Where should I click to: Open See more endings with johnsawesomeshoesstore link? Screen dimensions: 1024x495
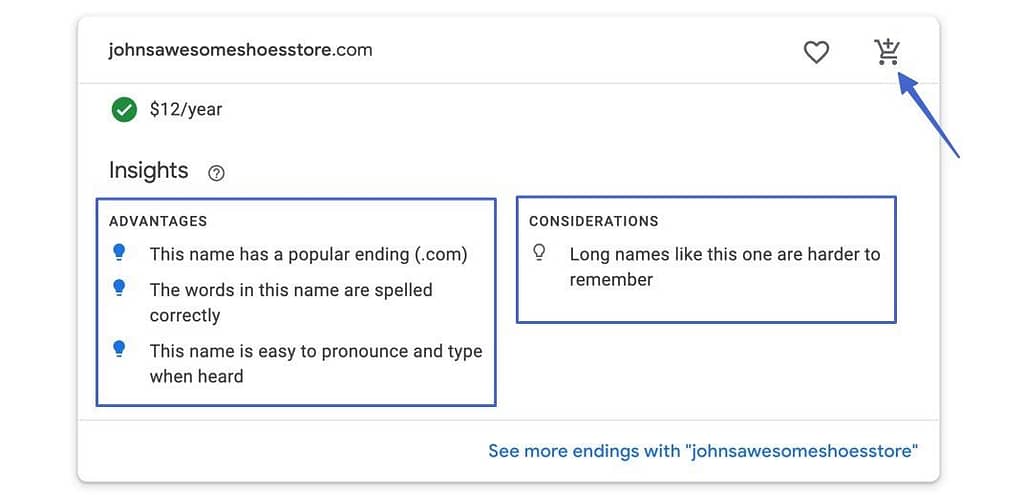coord(703,451)
